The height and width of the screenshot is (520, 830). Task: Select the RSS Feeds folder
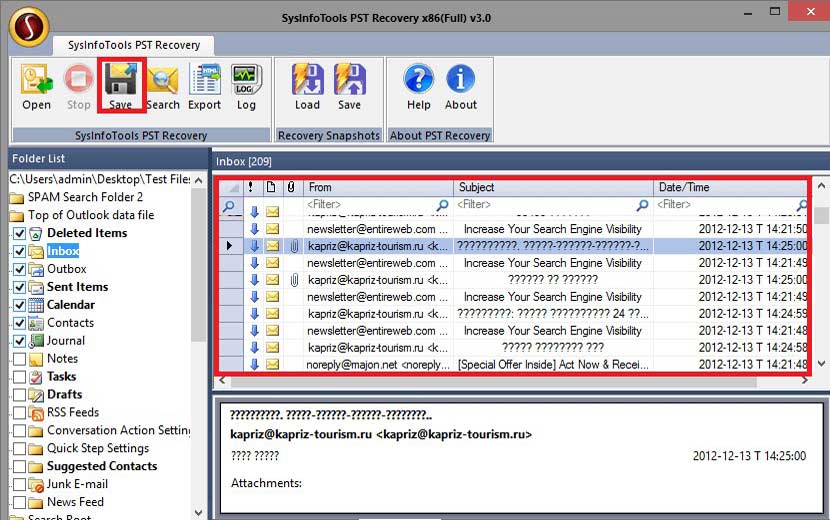(x=73, y=413)
